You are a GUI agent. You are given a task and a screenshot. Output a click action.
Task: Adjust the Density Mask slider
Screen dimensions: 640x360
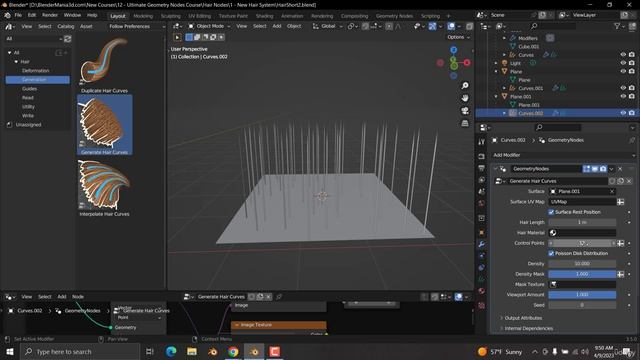pos(582,274)
